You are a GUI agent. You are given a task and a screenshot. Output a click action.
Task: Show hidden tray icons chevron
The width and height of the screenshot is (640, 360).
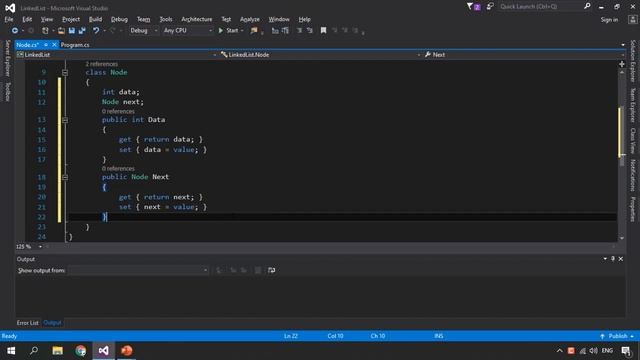tap(560, 351)
